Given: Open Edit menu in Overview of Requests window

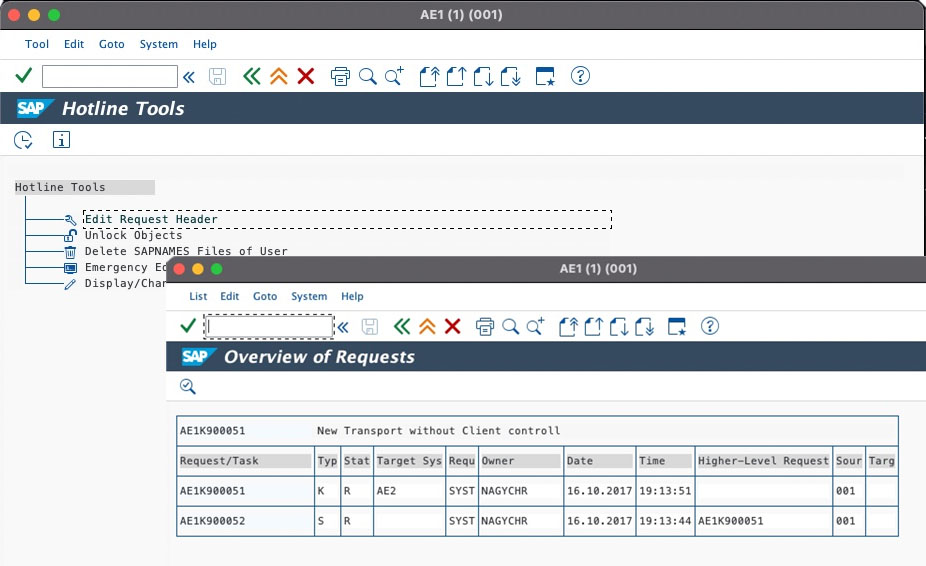Looking at the screenshot, I should (x=229, y=296).
